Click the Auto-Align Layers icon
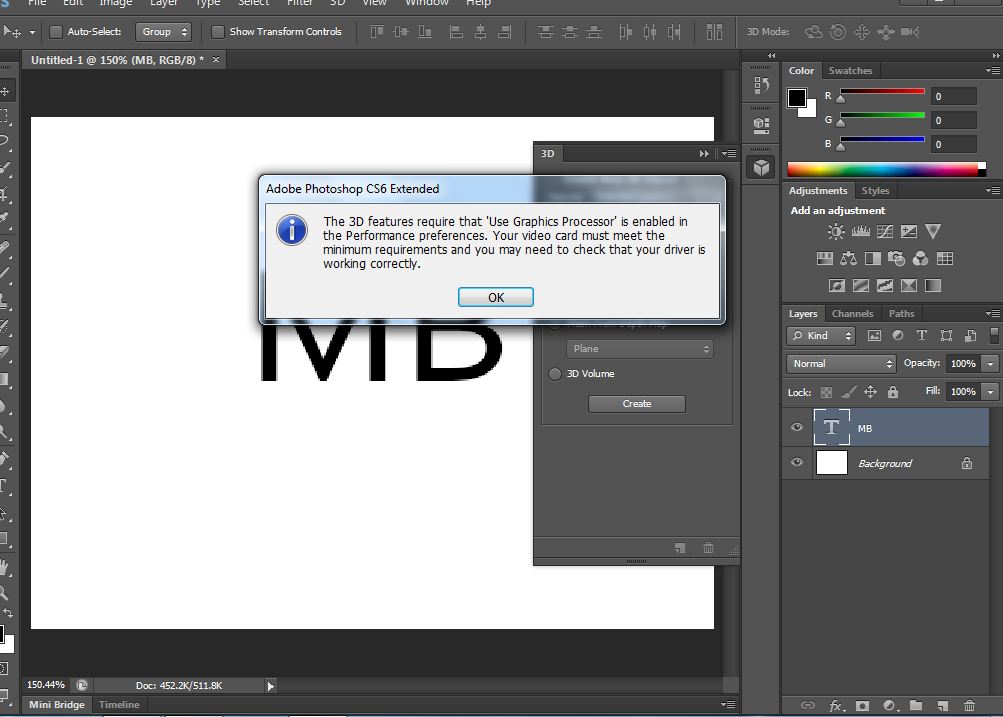This screenshot has height=717, width=1003. pyautogui.click(x=714, y=31)
